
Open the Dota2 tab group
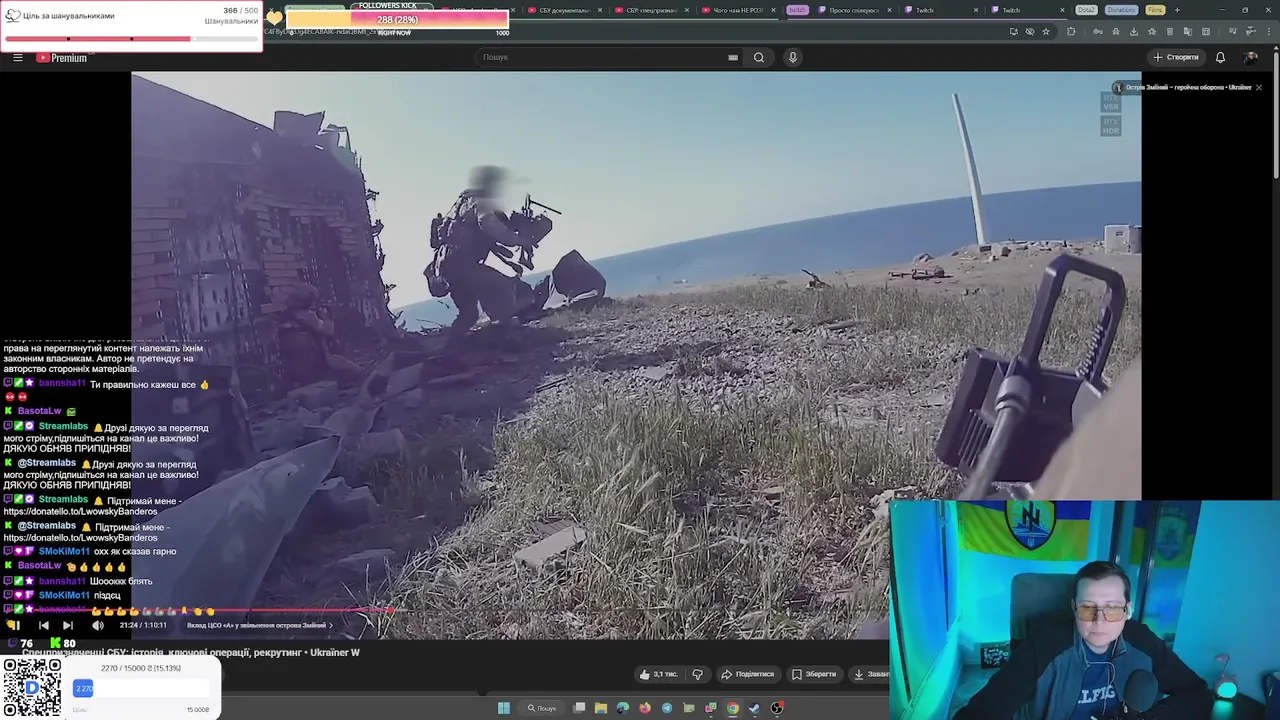pyautogui.click(x=1086, y=10)
